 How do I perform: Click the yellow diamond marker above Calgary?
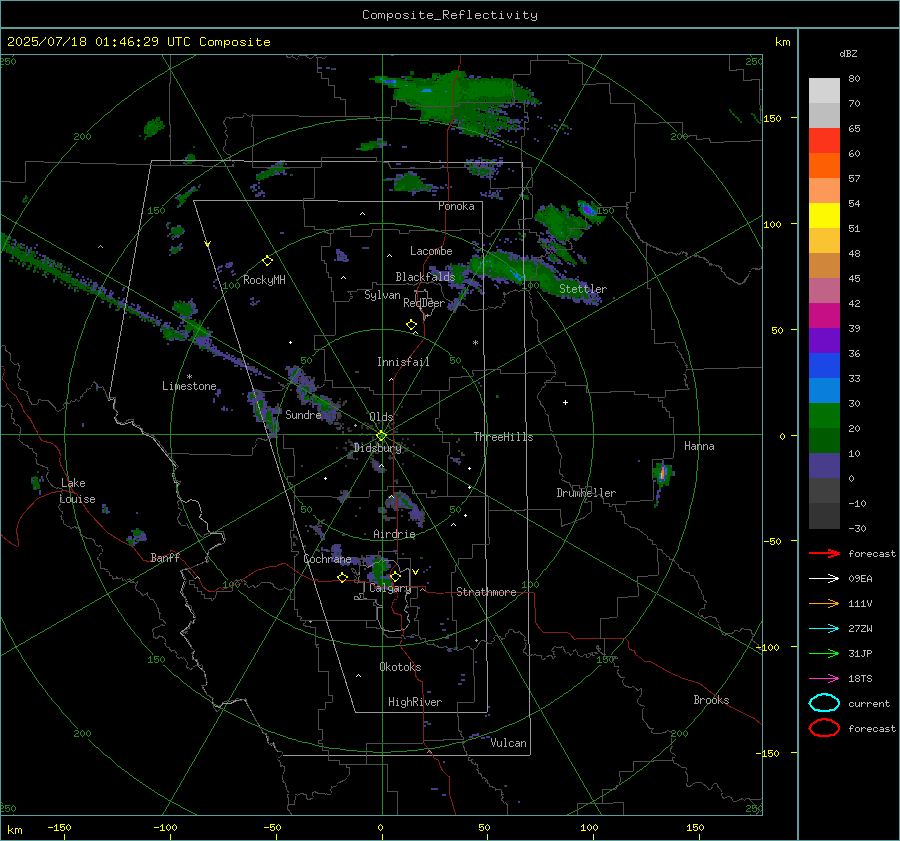[395, 576]
